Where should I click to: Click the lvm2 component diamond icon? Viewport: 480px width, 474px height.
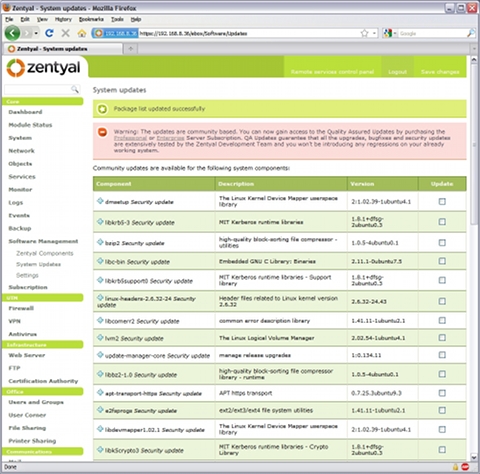[100, 338]
